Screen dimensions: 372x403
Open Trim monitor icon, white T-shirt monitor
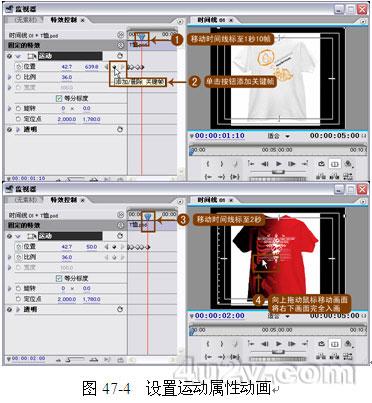[348, 176]
